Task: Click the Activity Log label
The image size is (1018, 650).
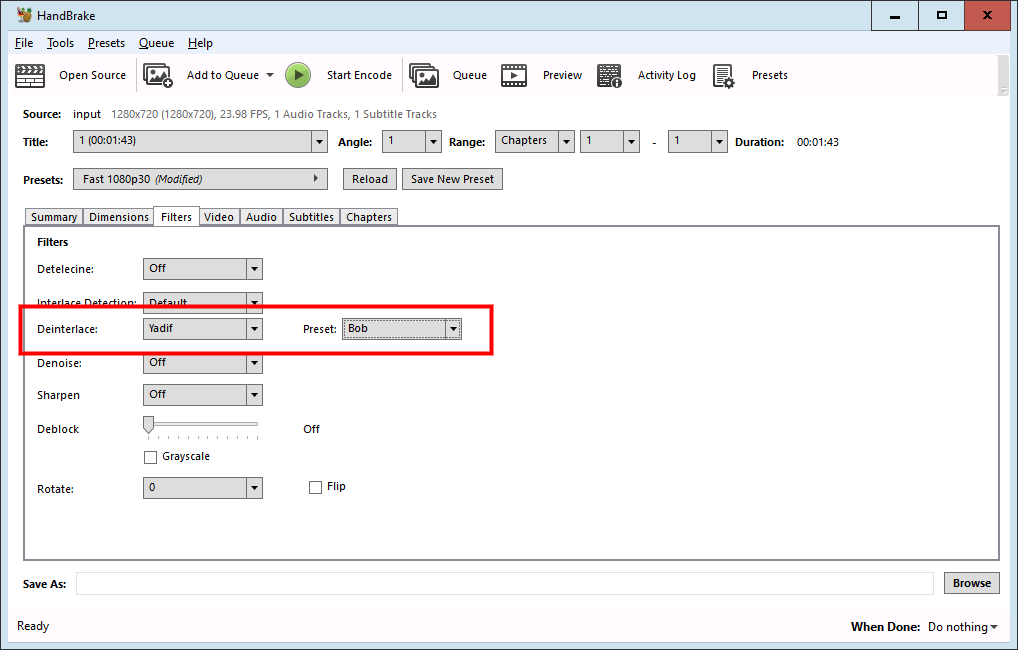Action: point(667,75)
